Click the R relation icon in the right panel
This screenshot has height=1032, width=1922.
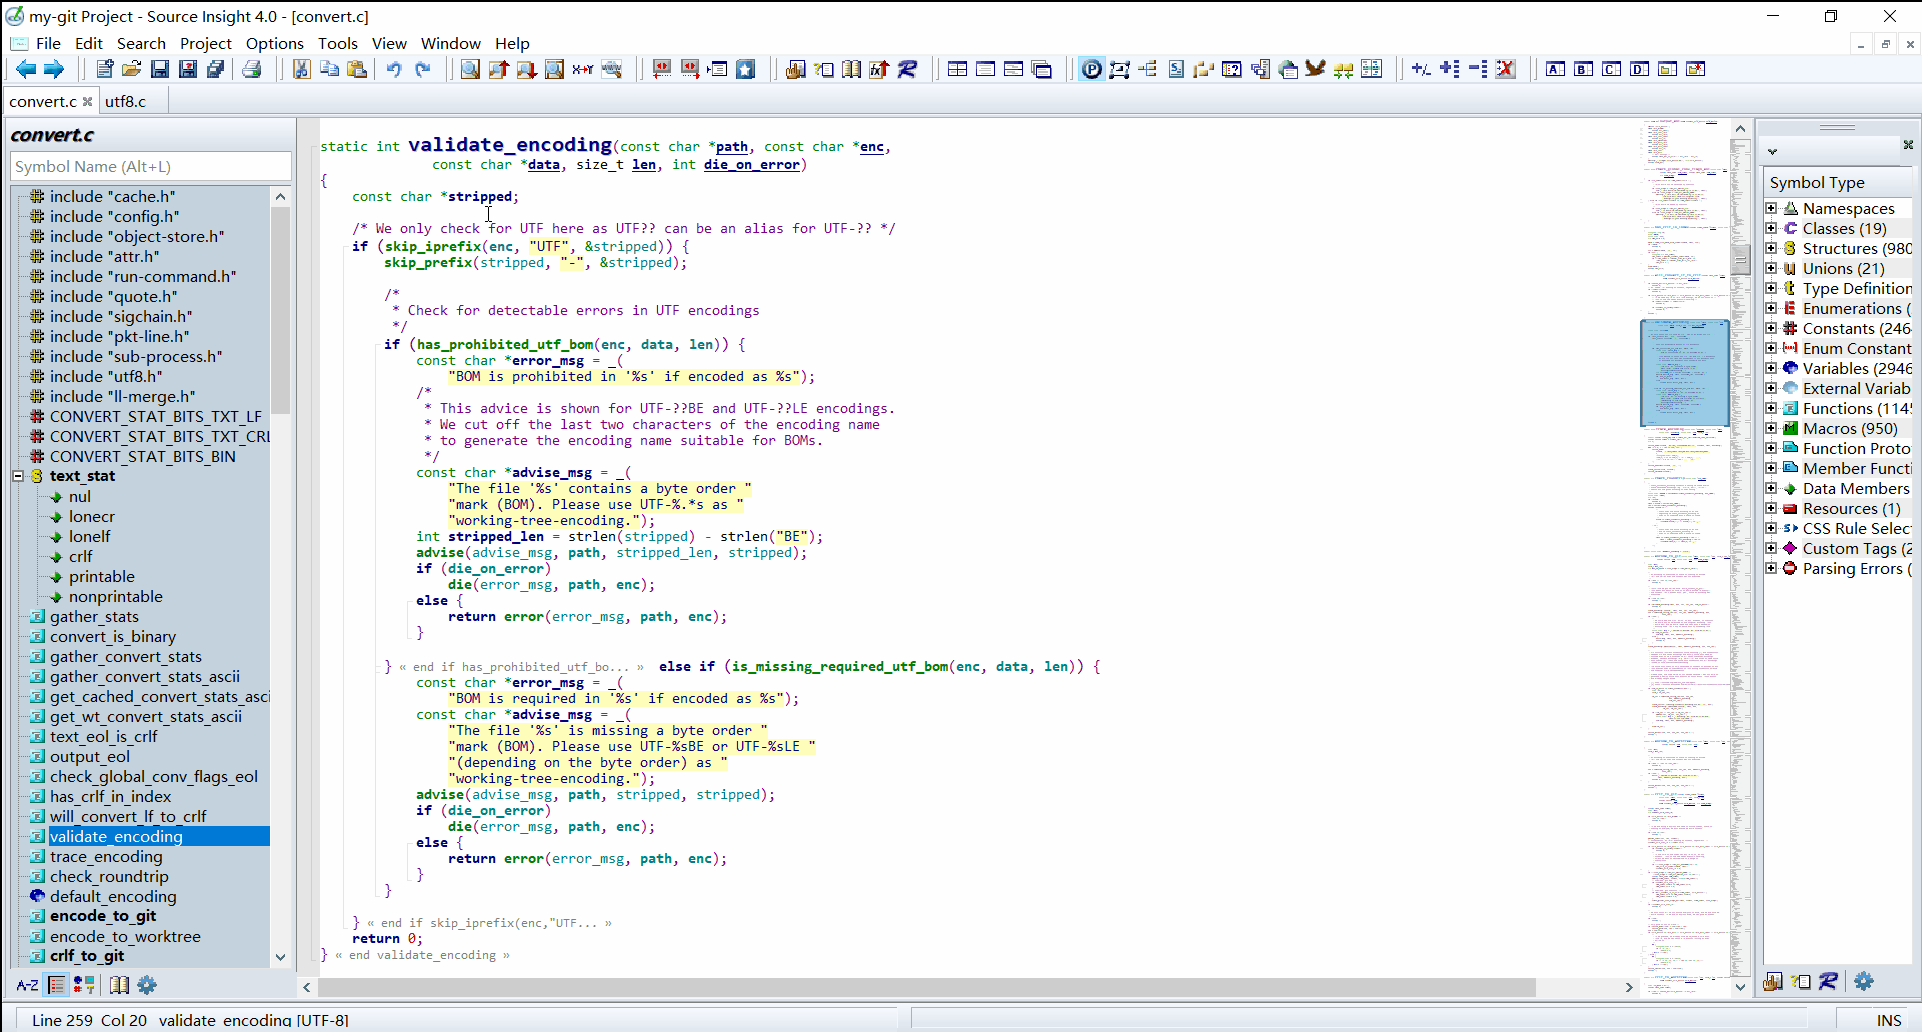(1828, 981)
